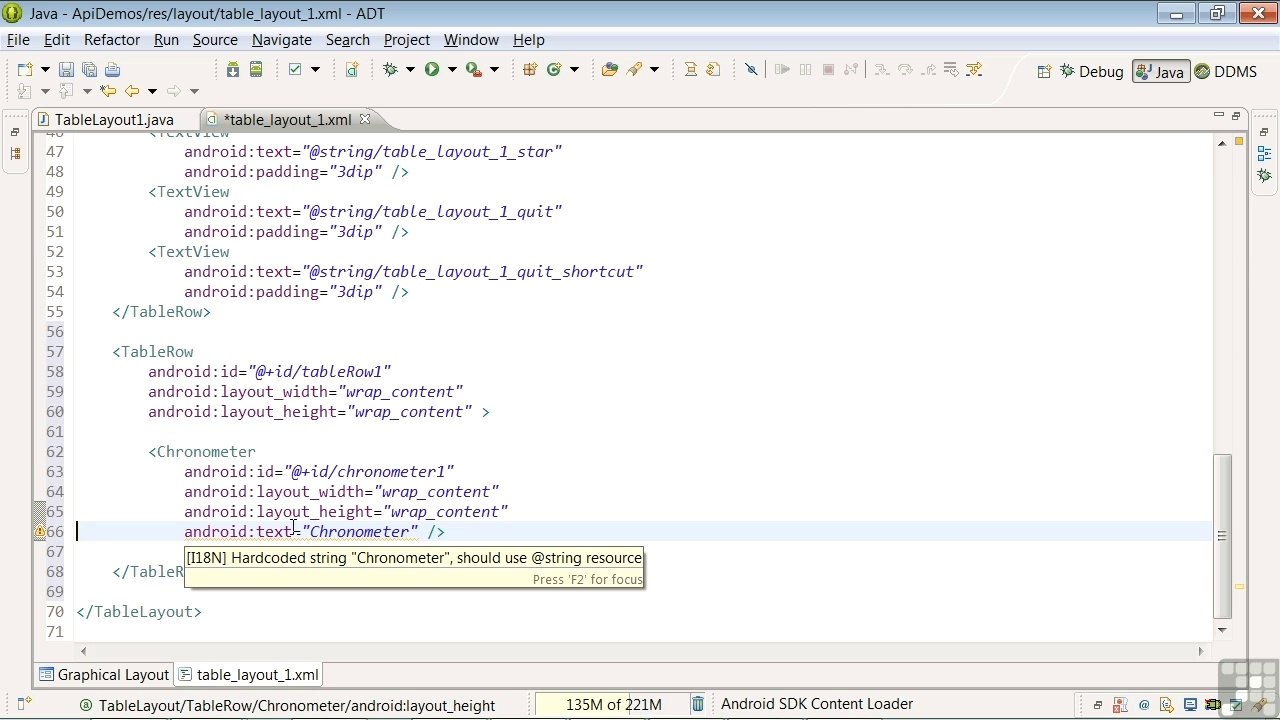Click the vertical scrollbar thumb of the editor
Viewport: 1280px width, 720px height.
point(1222,536)
